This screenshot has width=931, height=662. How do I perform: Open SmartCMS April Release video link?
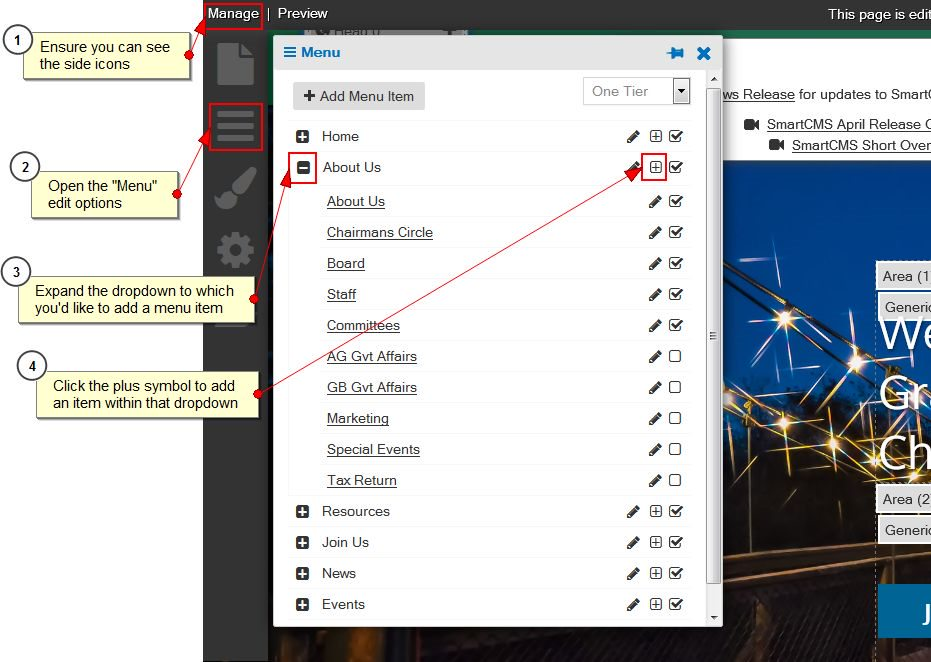point(848,125)
